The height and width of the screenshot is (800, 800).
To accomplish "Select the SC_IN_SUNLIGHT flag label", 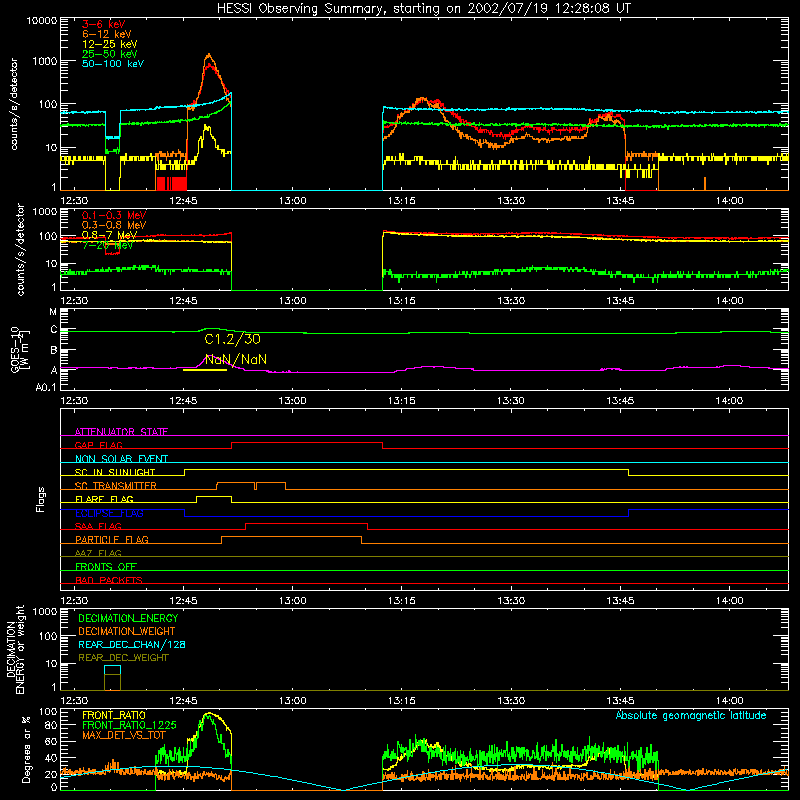I will (x=115, y=472).
